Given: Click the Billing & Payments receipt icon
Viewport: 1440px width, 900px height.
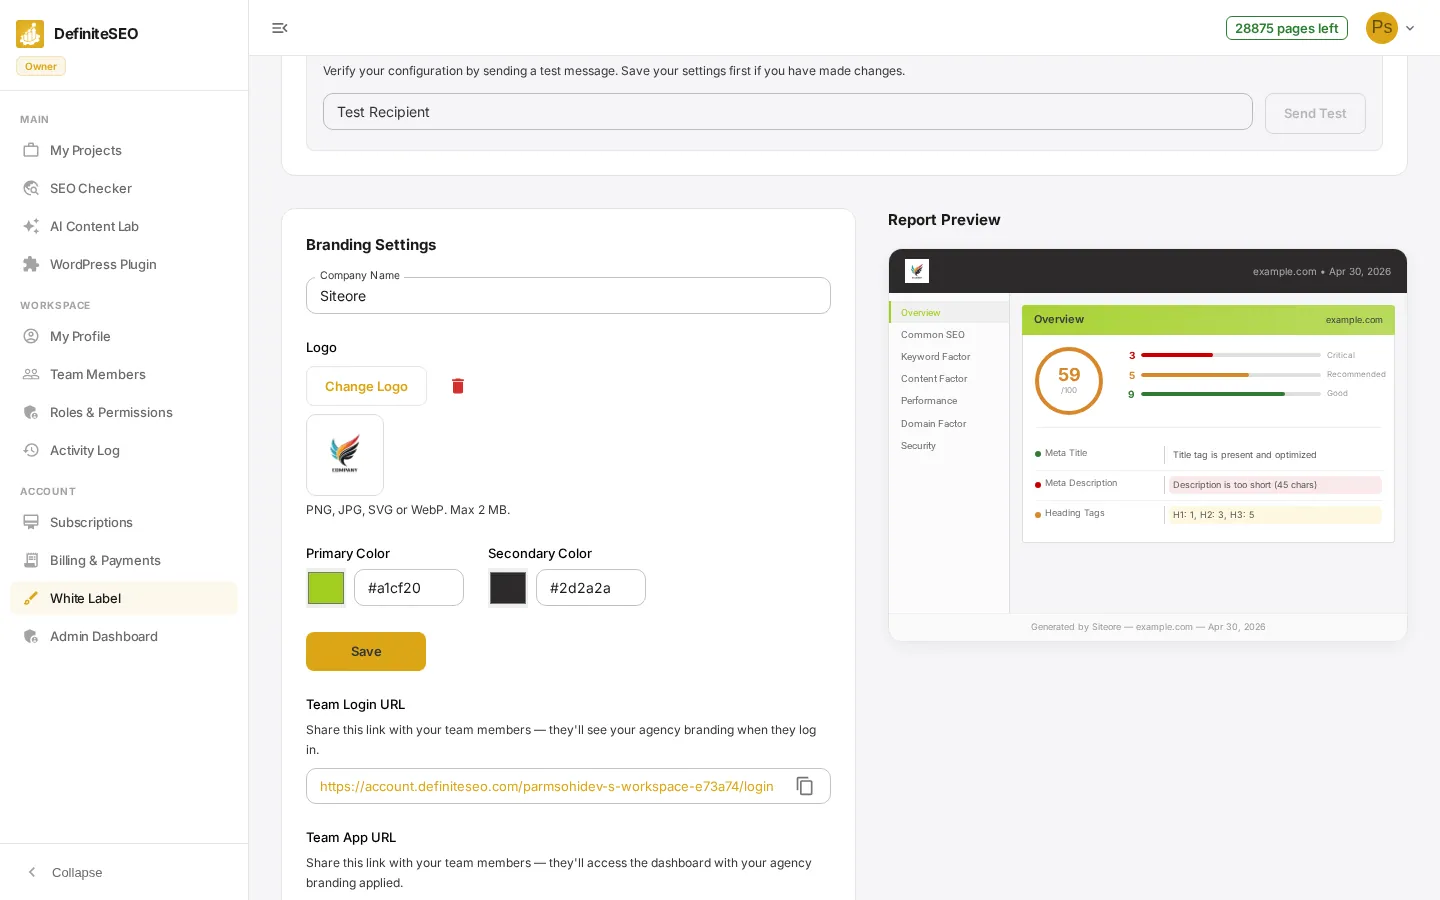Looking at the screenshot, I should pos(31,560).
